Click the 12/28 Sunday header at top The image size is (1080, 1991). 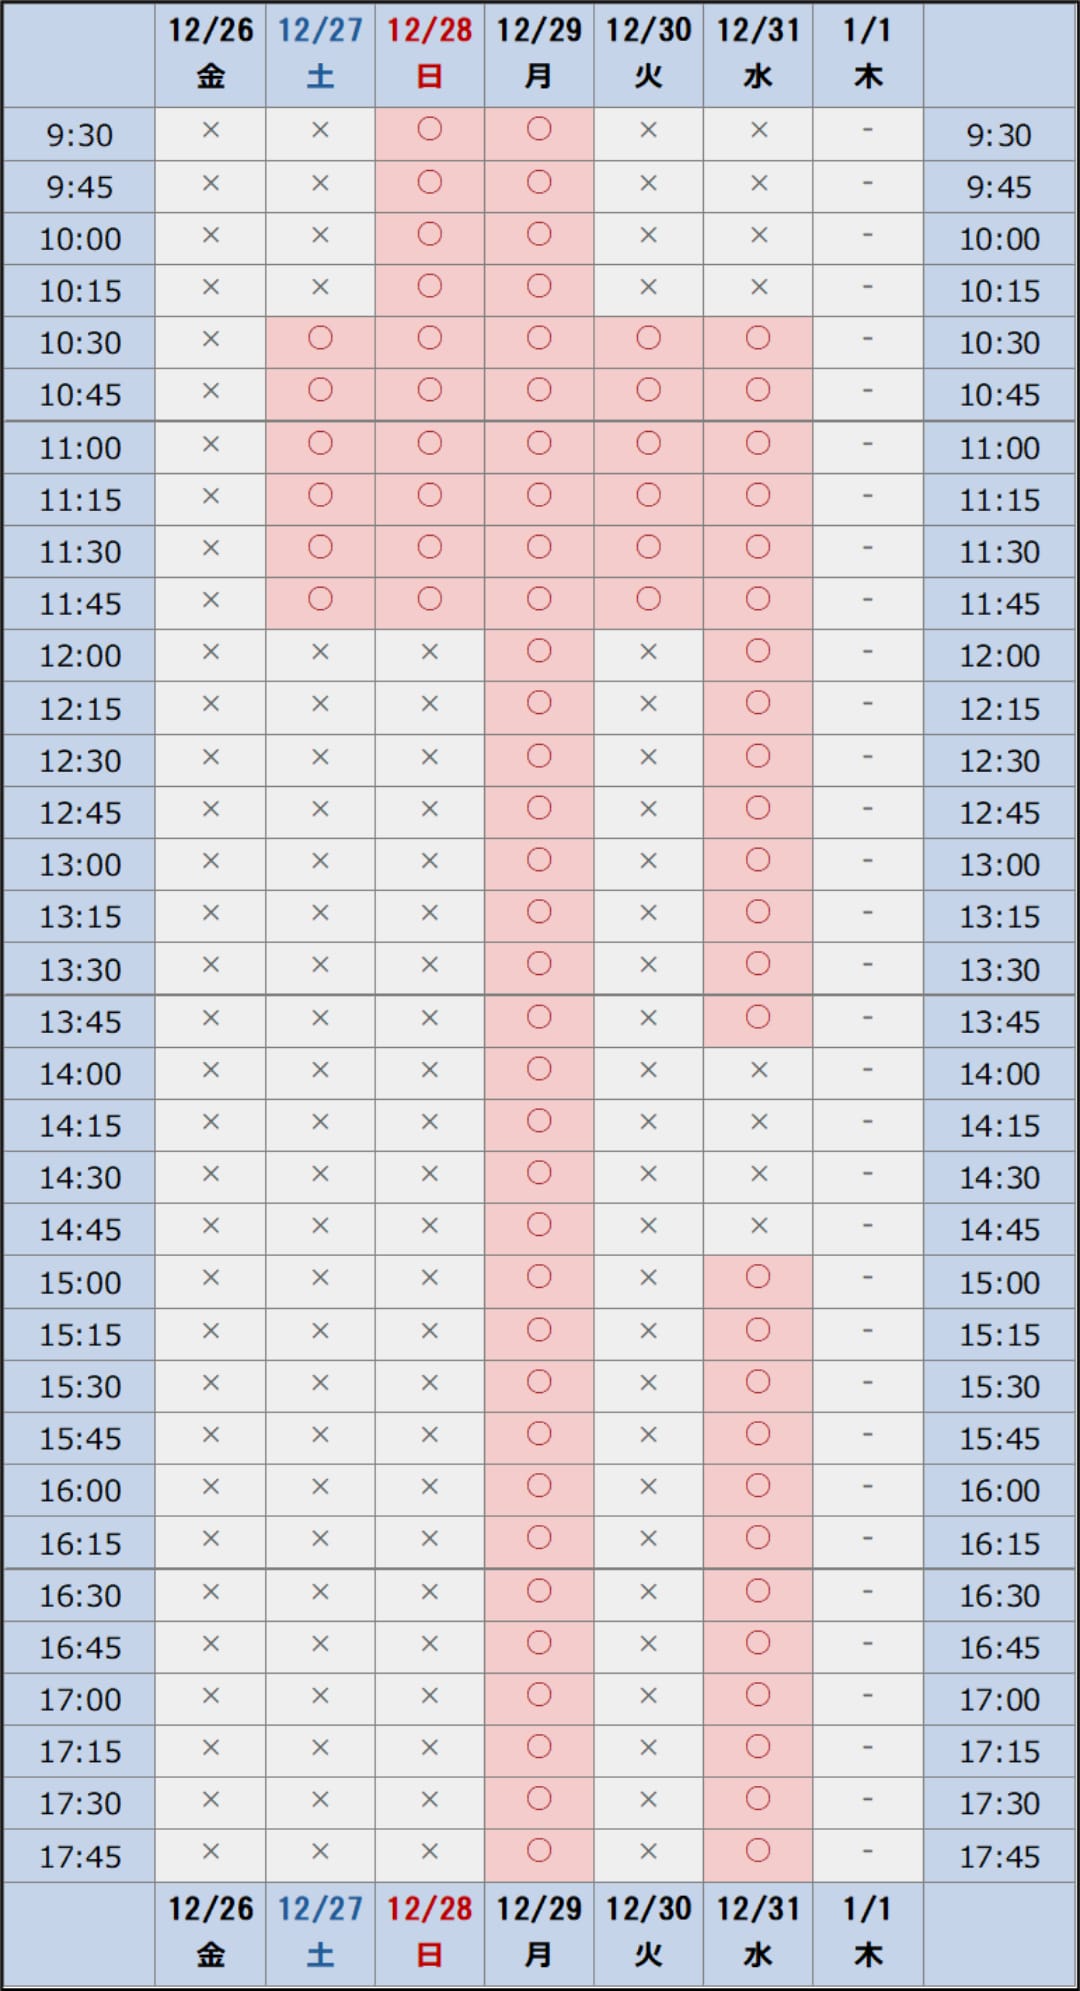tap(430, 54)
